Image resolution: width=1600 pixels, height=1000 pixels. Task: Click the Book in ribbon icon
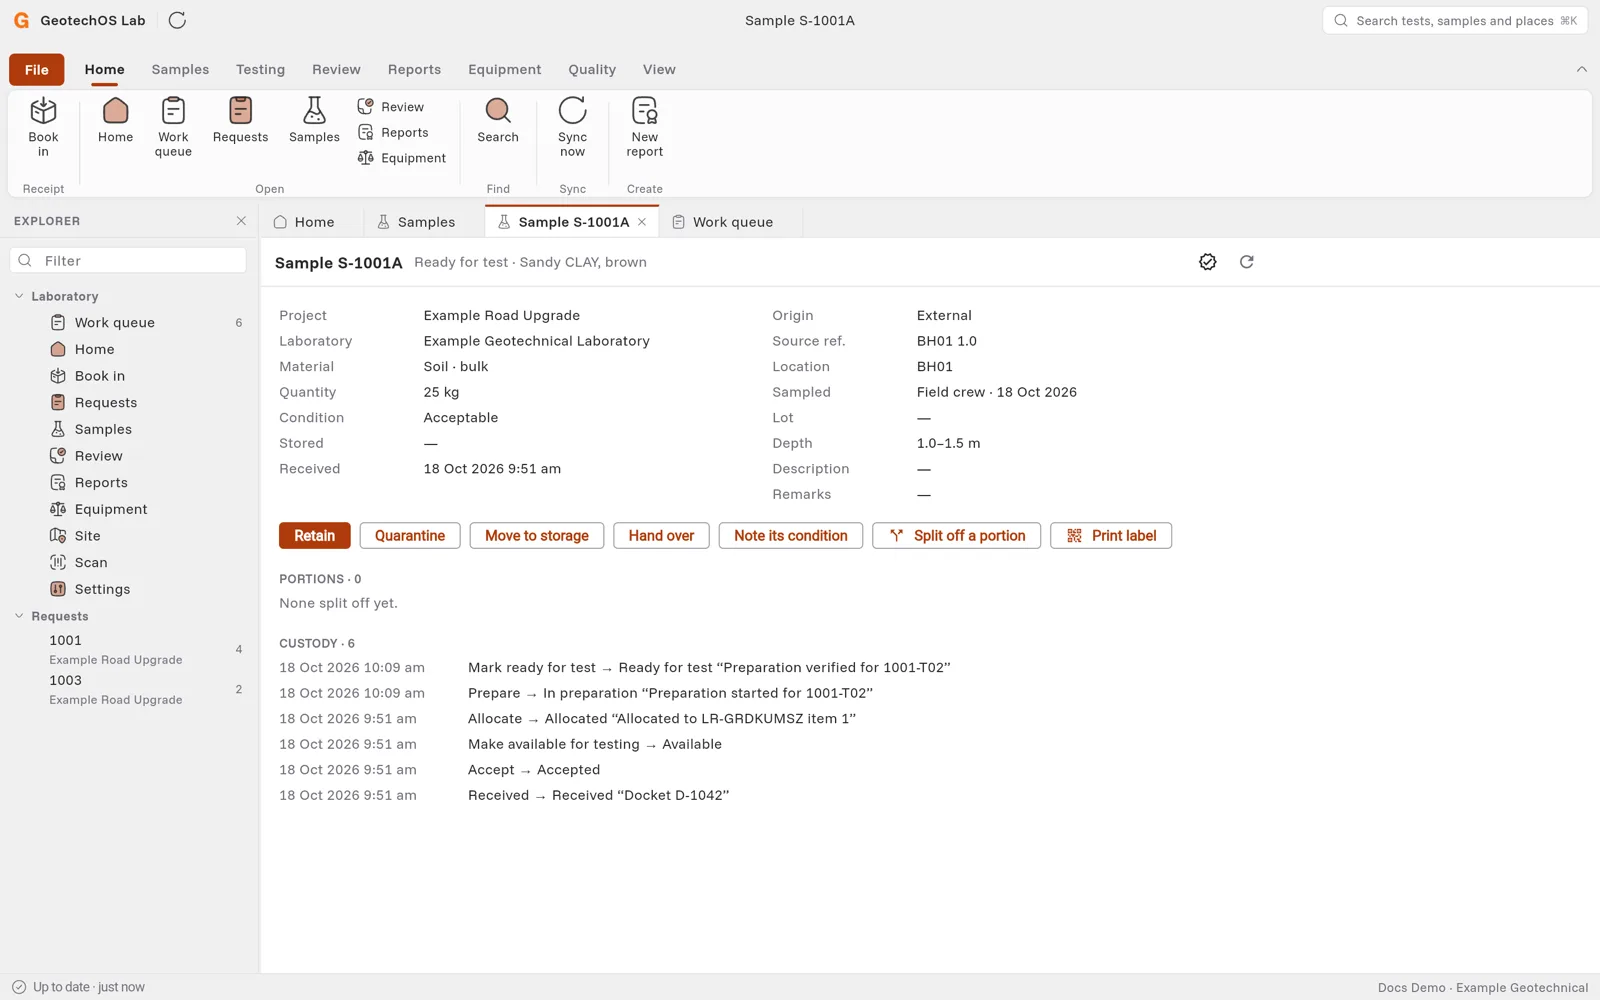click(43, 126)
